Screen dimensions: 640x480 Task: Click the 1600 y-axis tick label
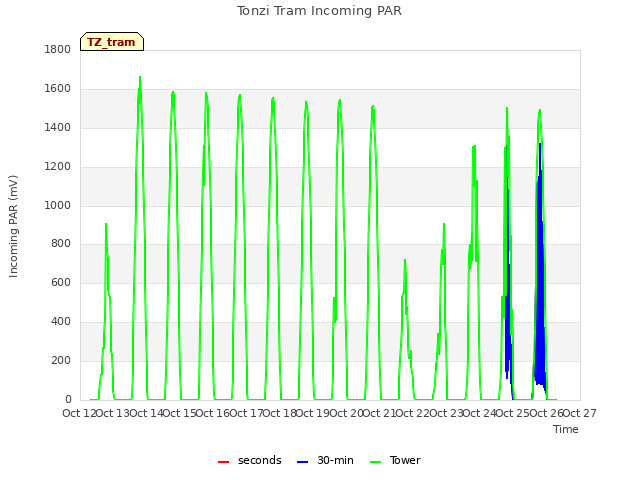point(58,89)
